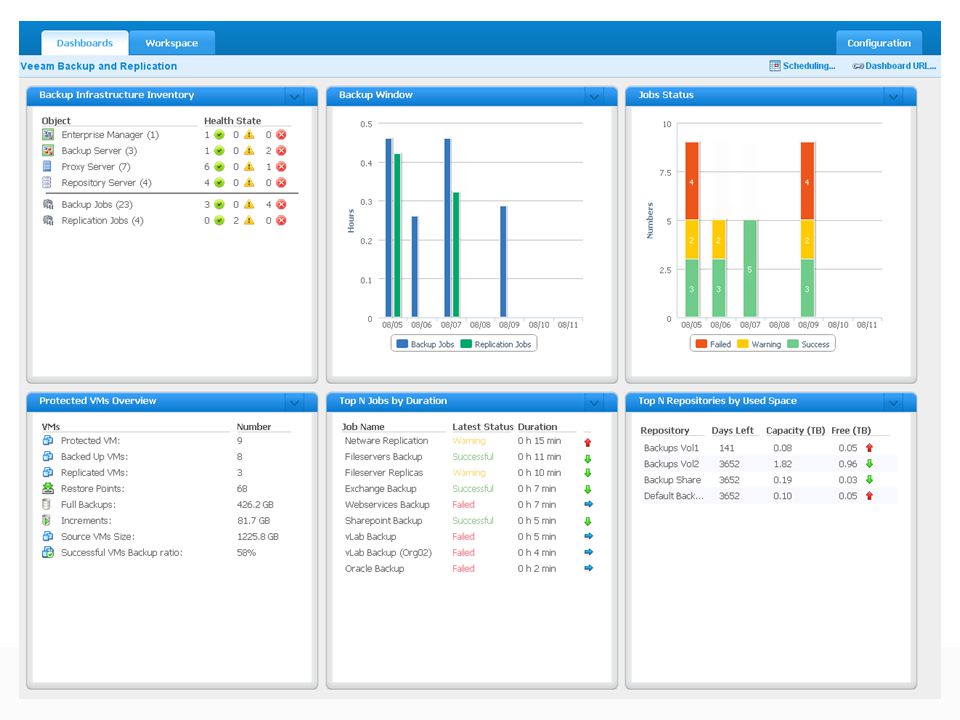
Task: Toggle the Success legend swatch
Action: tap(793, 344)
